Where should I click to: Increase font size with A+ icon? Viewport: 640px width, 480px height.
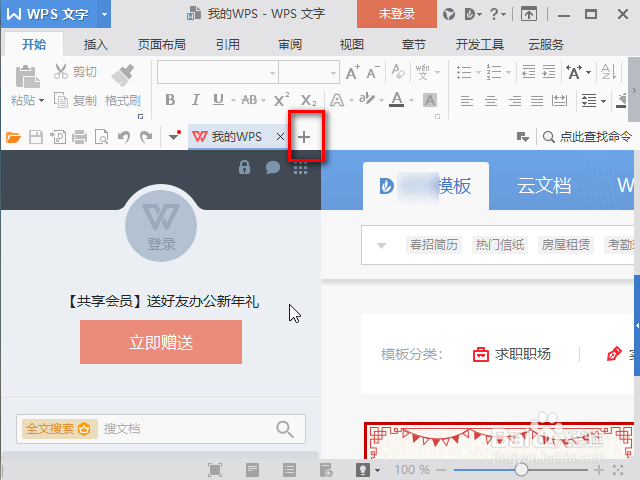pos(353,72)
